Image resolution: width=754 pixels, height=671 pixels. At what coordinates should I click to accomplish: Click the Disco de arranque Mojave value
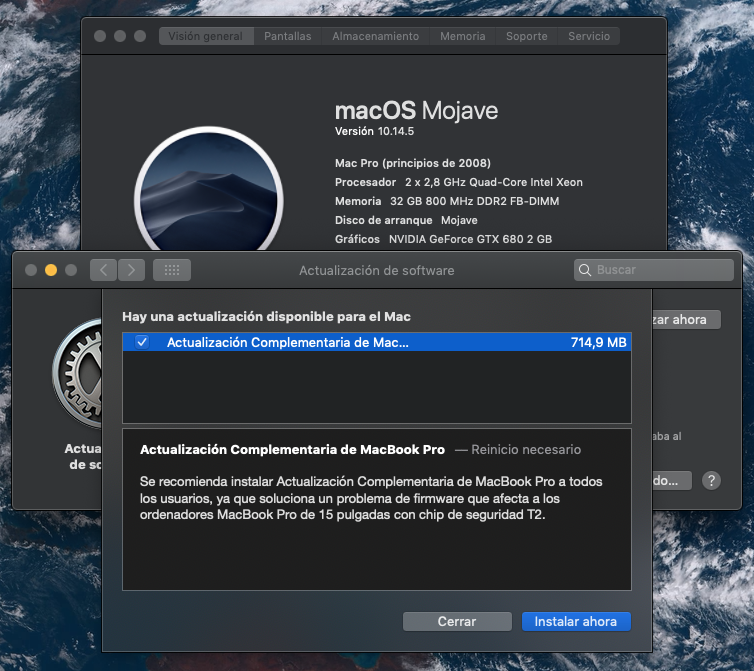pos(459,220)
